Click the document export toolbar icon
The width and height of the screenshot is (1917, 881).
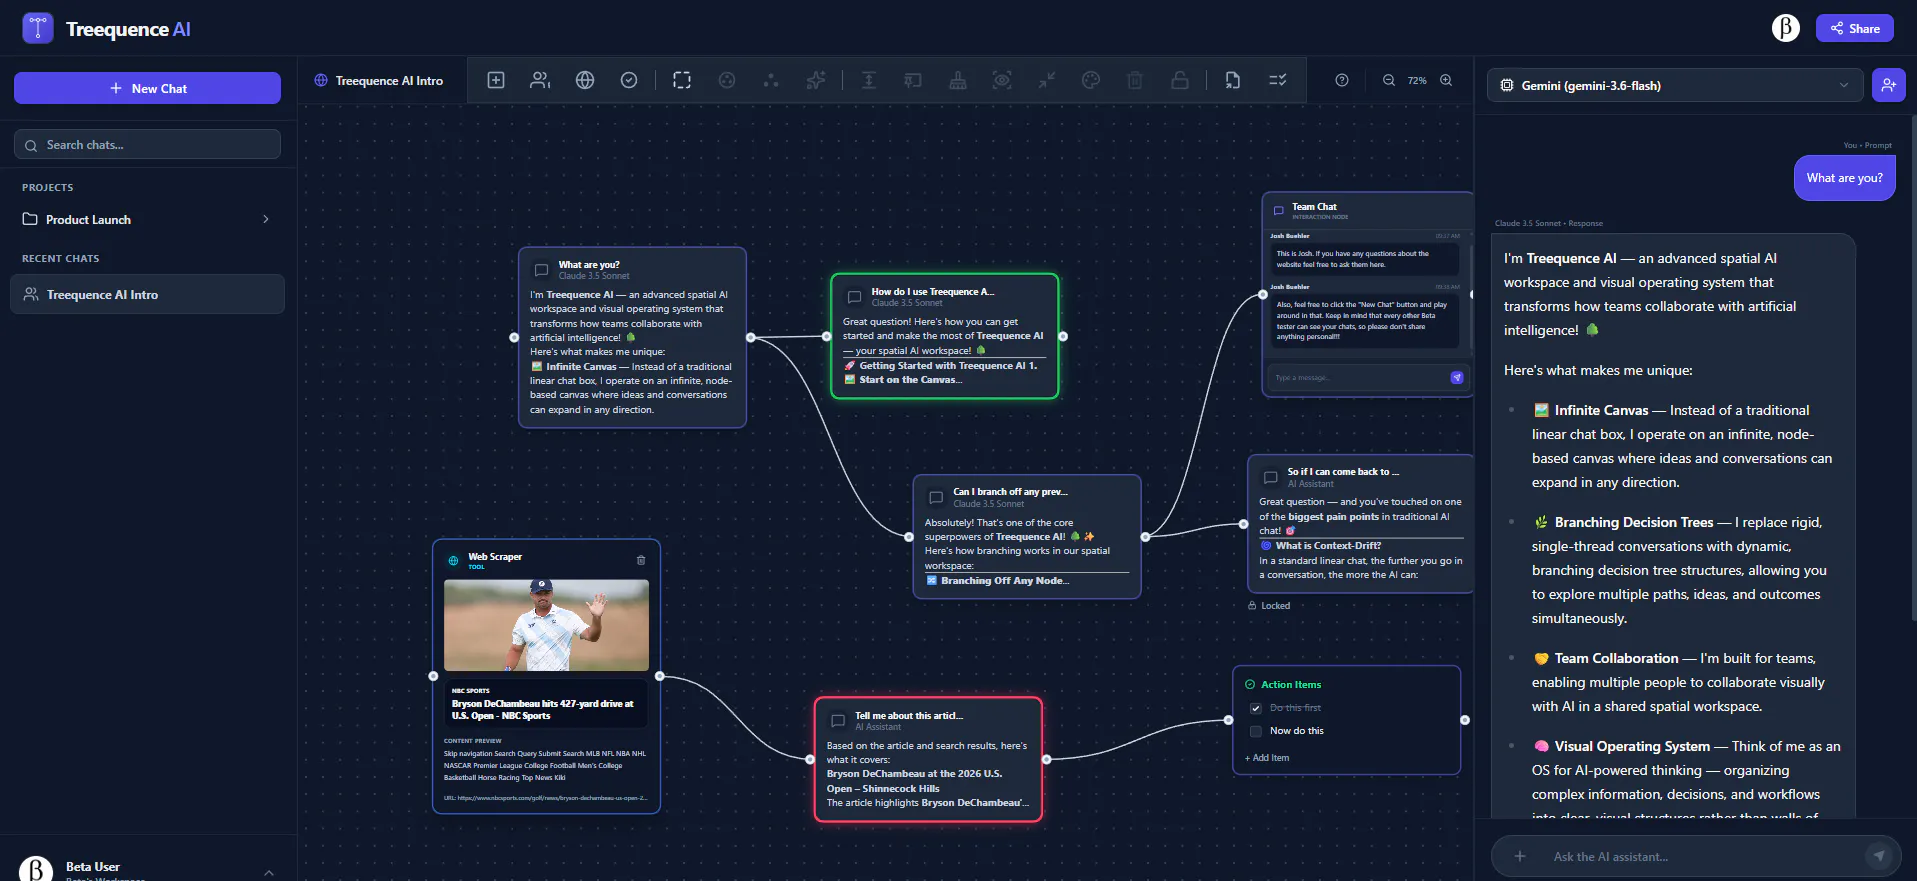coord(1233,80)
